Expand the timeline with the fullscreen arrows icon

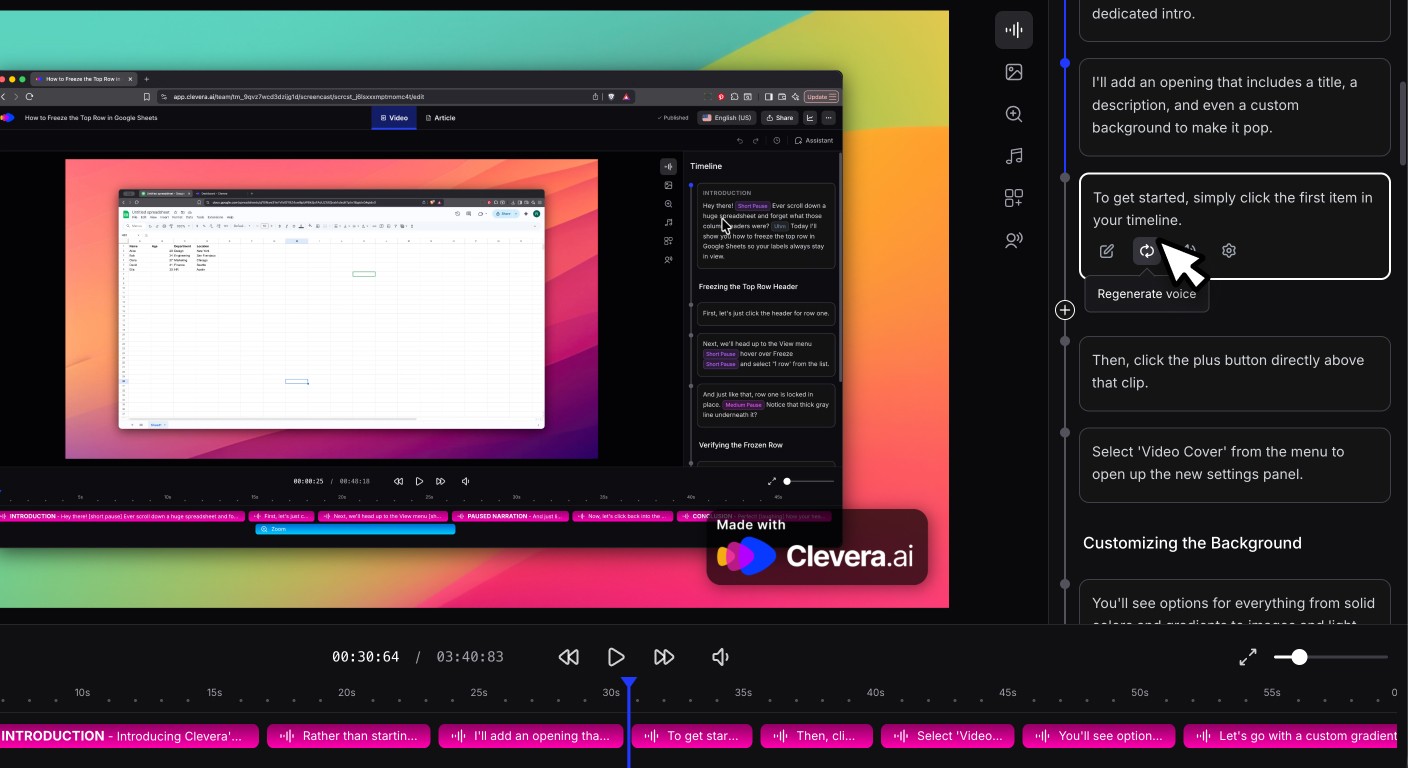(x=1248, y=657)
